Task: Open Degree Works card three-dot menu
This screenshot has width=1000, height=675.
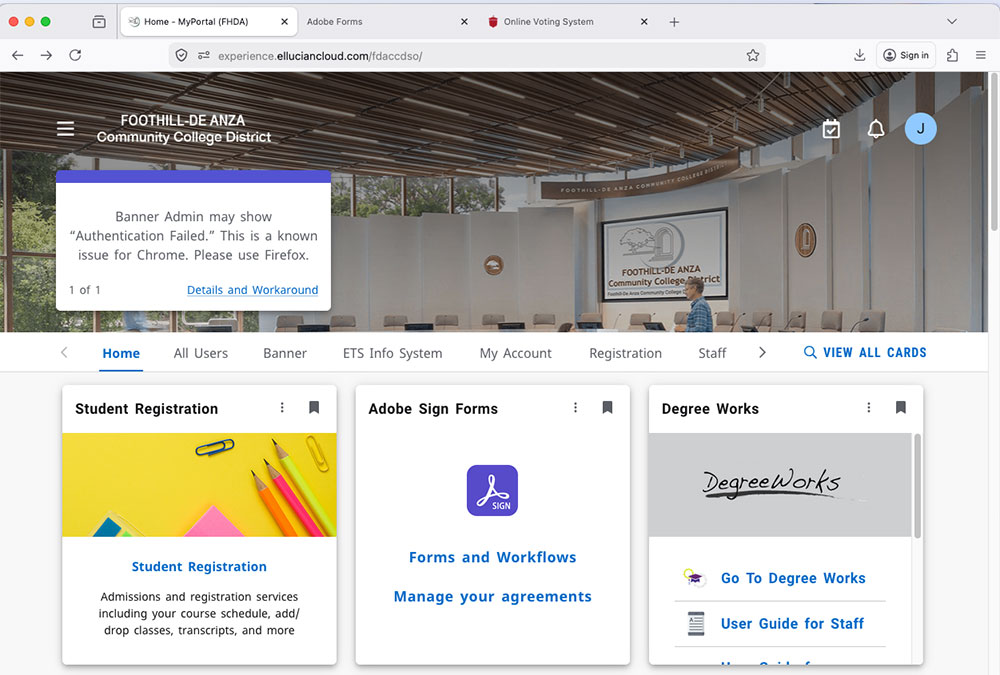Action: click(x=868, y=408)
